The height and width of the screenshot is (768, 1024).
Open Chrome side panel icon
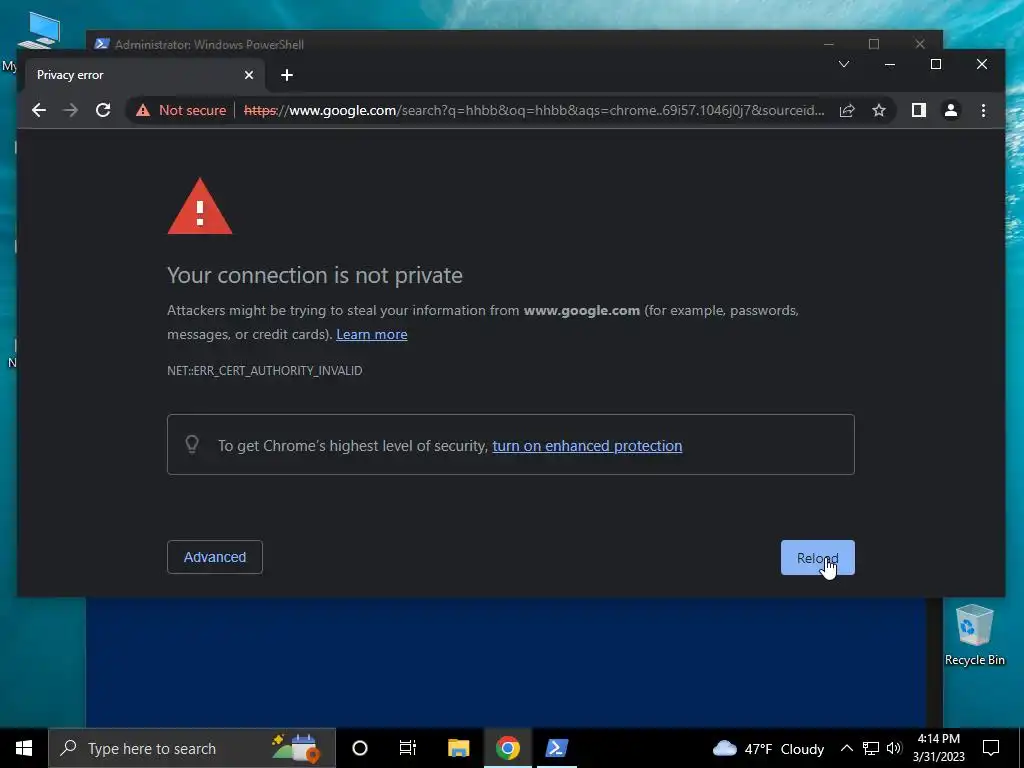(919, 110)
